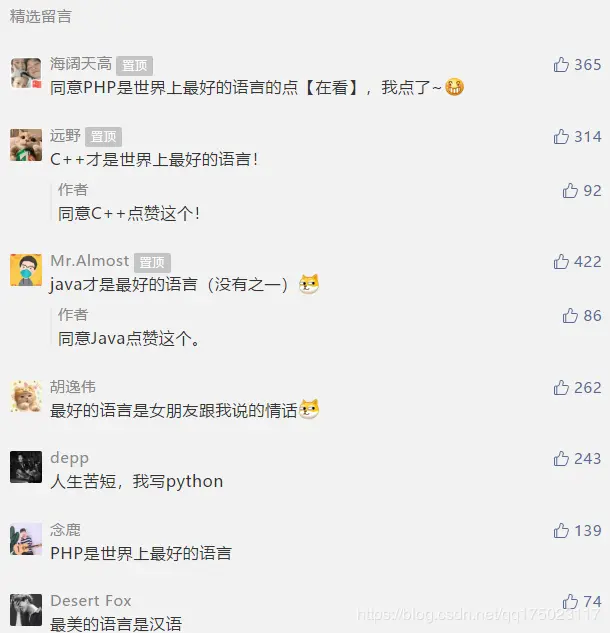Like depp's python comment
610x633 pixels.
(561, 459)
